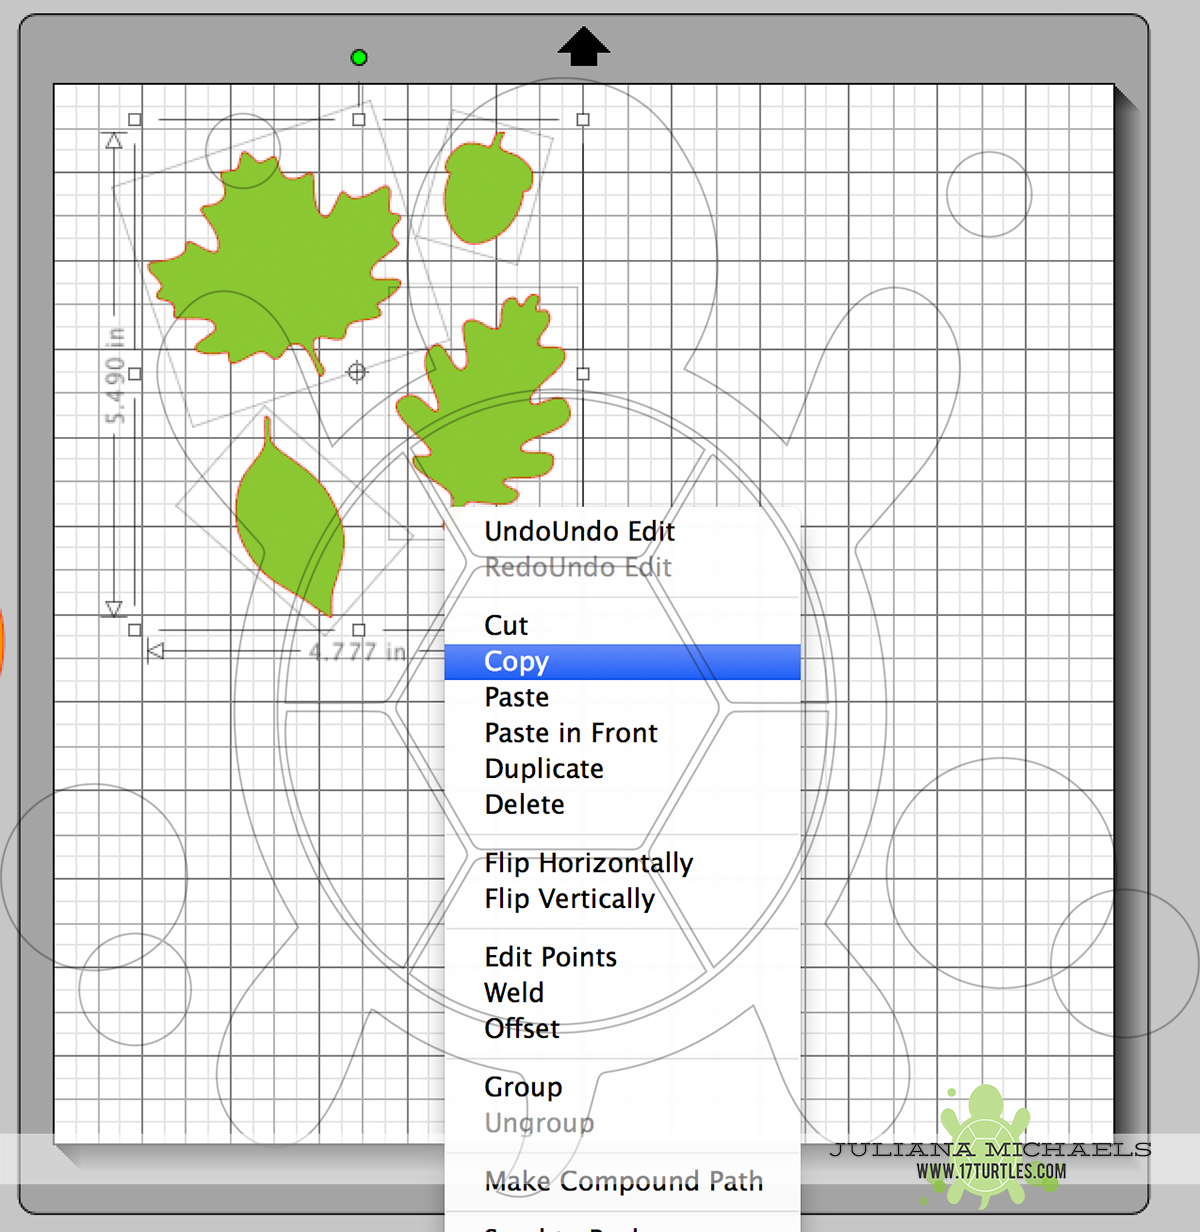
Task: Click the 4.777 in width dimension label
Action: click(x=357, y=649)
